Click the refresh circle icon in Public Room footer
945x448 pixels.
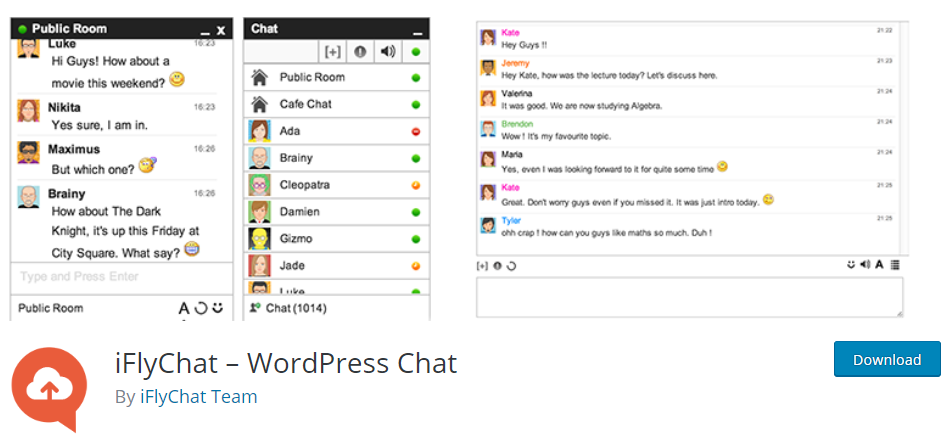tap(201, 308)
